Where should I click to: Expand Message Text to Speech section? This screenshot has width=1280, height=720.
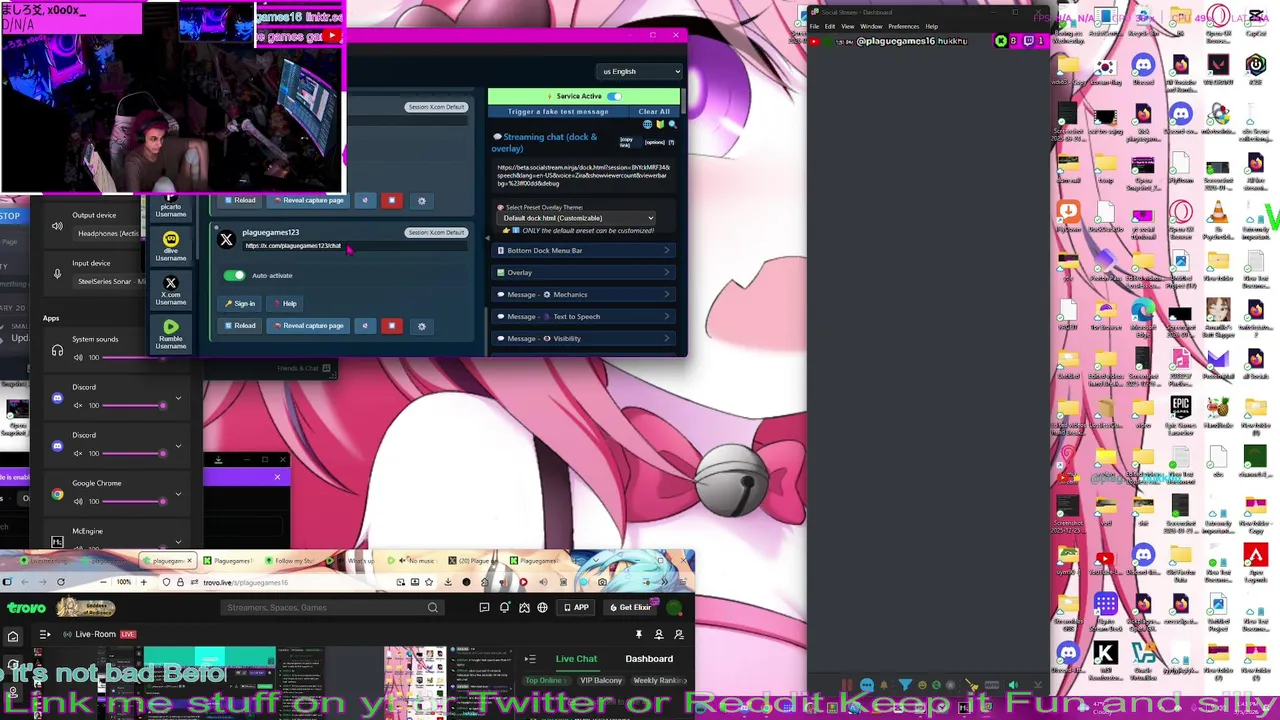(x=585, y=316)
